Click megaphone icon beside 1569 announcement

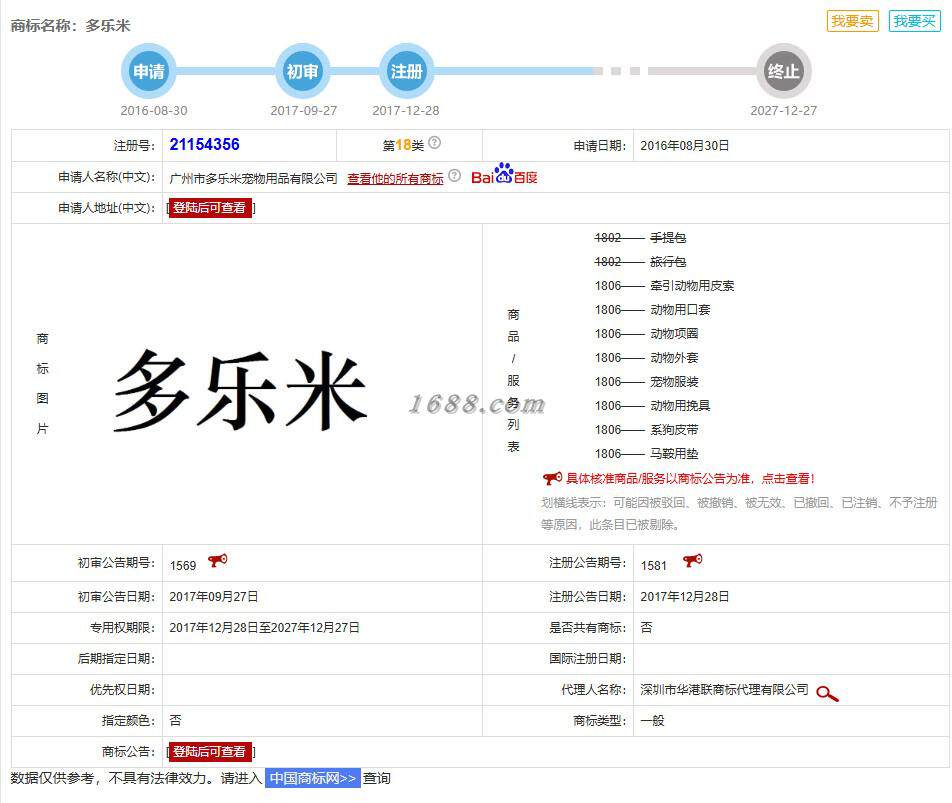217,560
